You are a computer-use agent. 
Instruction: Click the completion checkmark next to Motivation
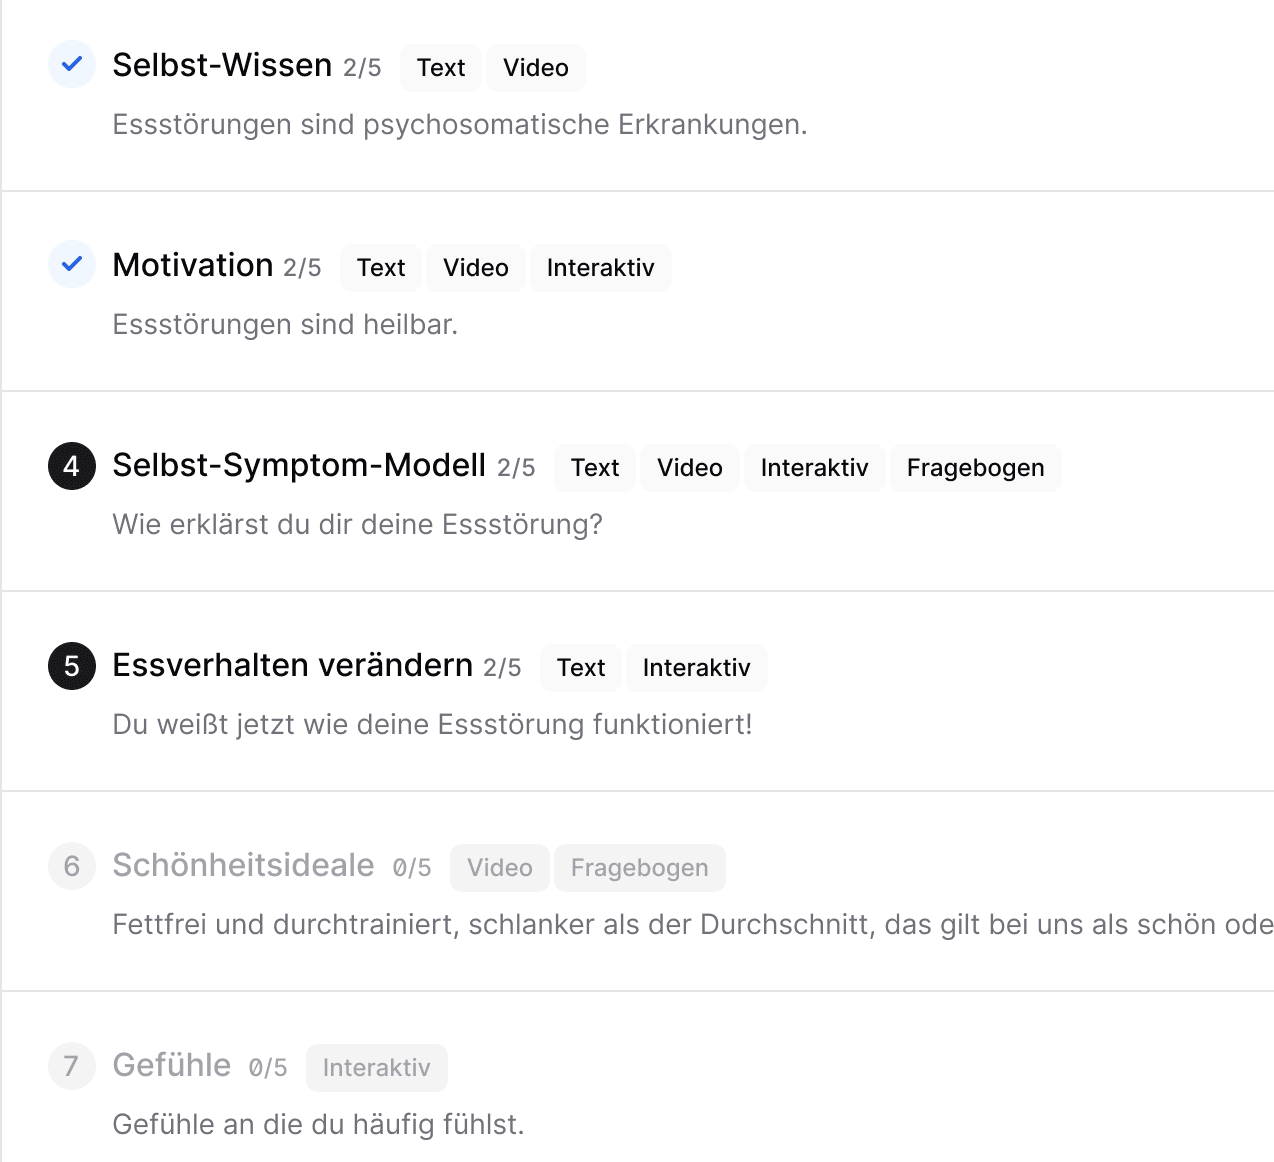click(x=71, y=264)
